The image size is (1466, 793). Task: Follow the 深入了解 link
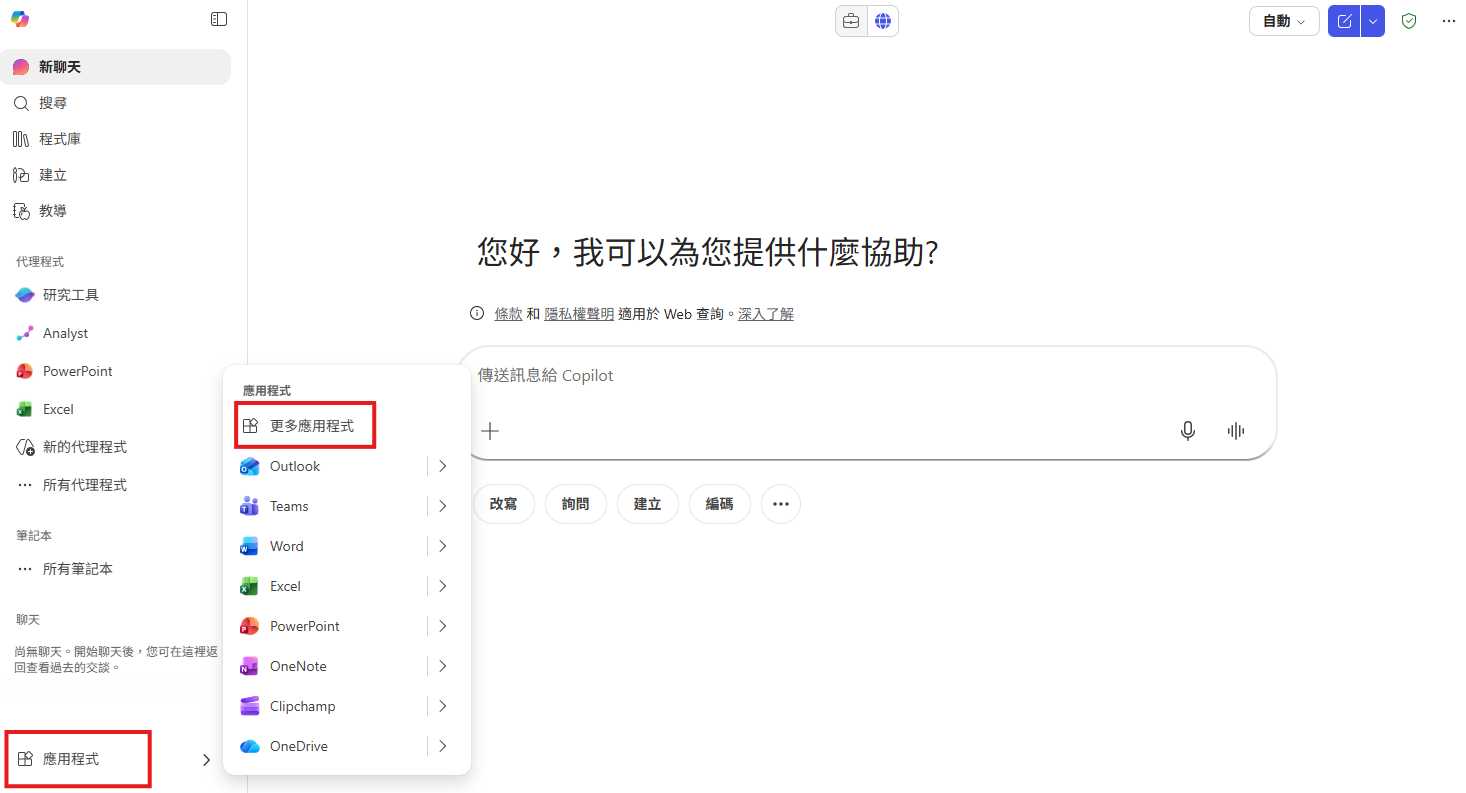click(x=766, y=314)
